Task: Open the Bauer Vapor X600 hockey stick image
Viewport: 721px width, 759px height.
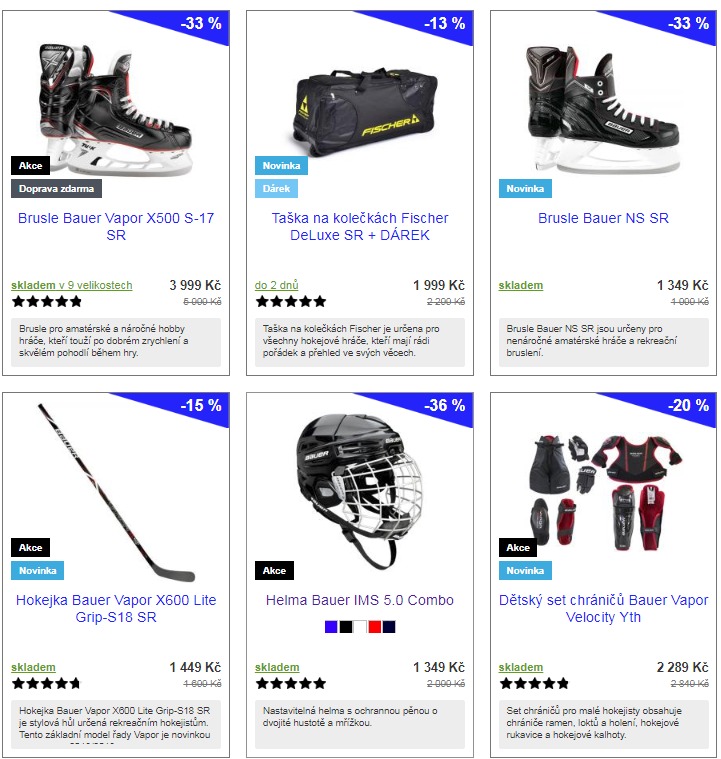Action: [x=116, y=492]
